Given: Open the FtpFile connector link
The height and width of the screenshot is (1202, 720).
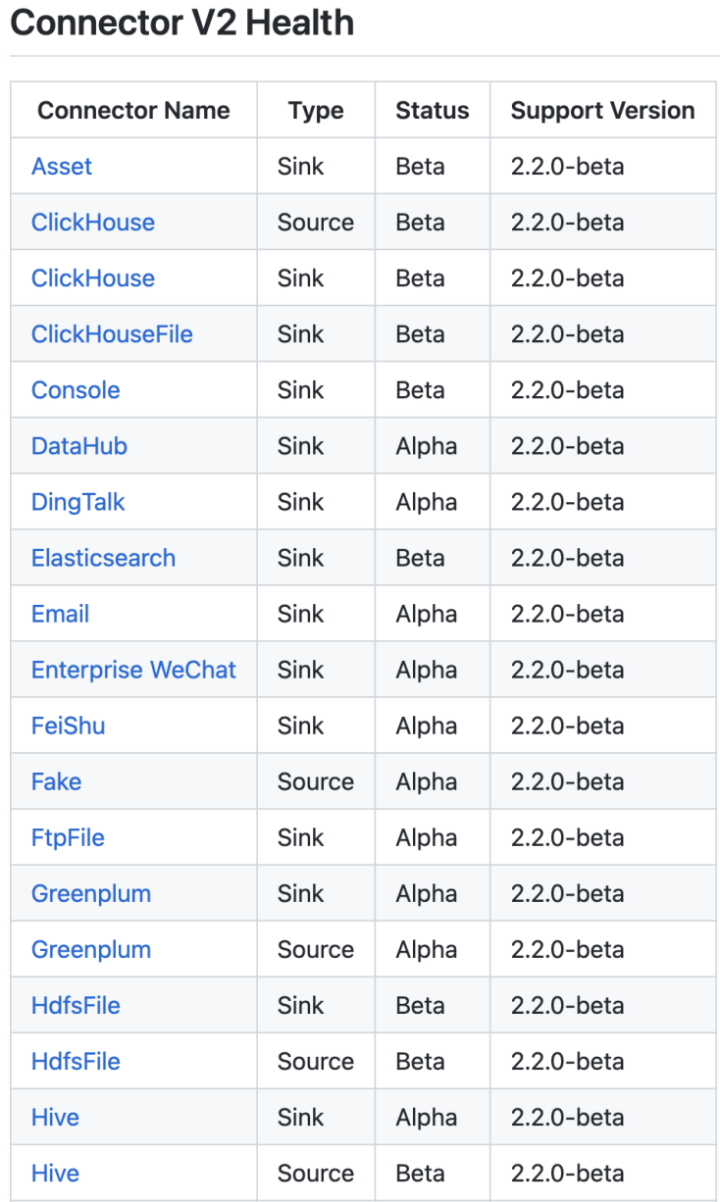Looking at the screenshot, I should tap(68, 838).
